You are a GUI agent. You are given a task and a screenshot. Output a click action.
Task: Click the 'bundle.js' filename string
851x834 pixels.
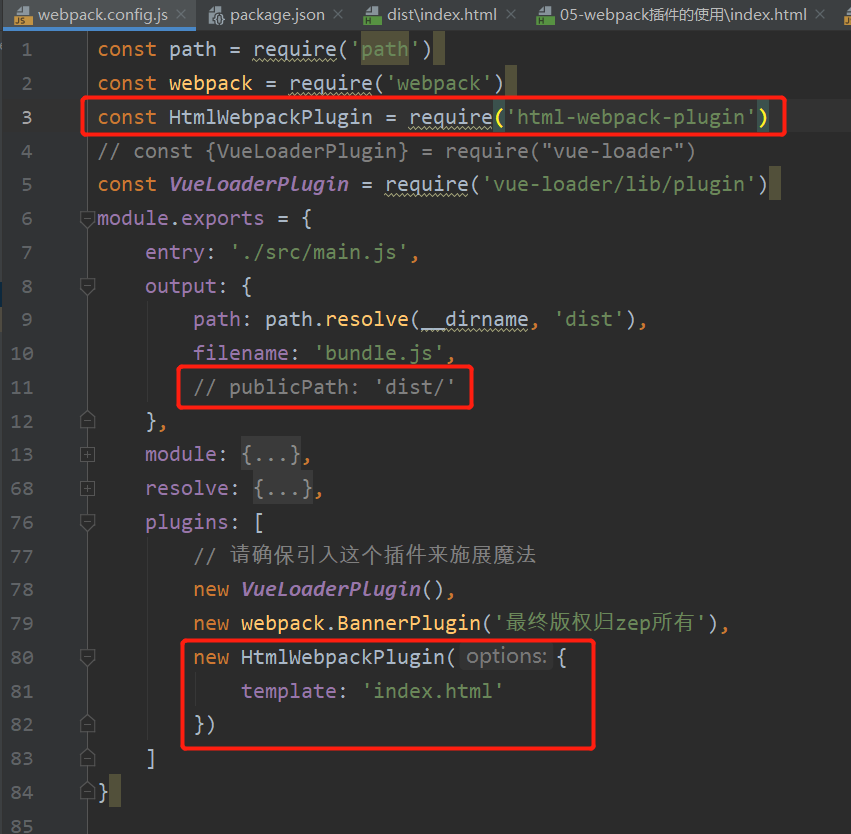379,353
